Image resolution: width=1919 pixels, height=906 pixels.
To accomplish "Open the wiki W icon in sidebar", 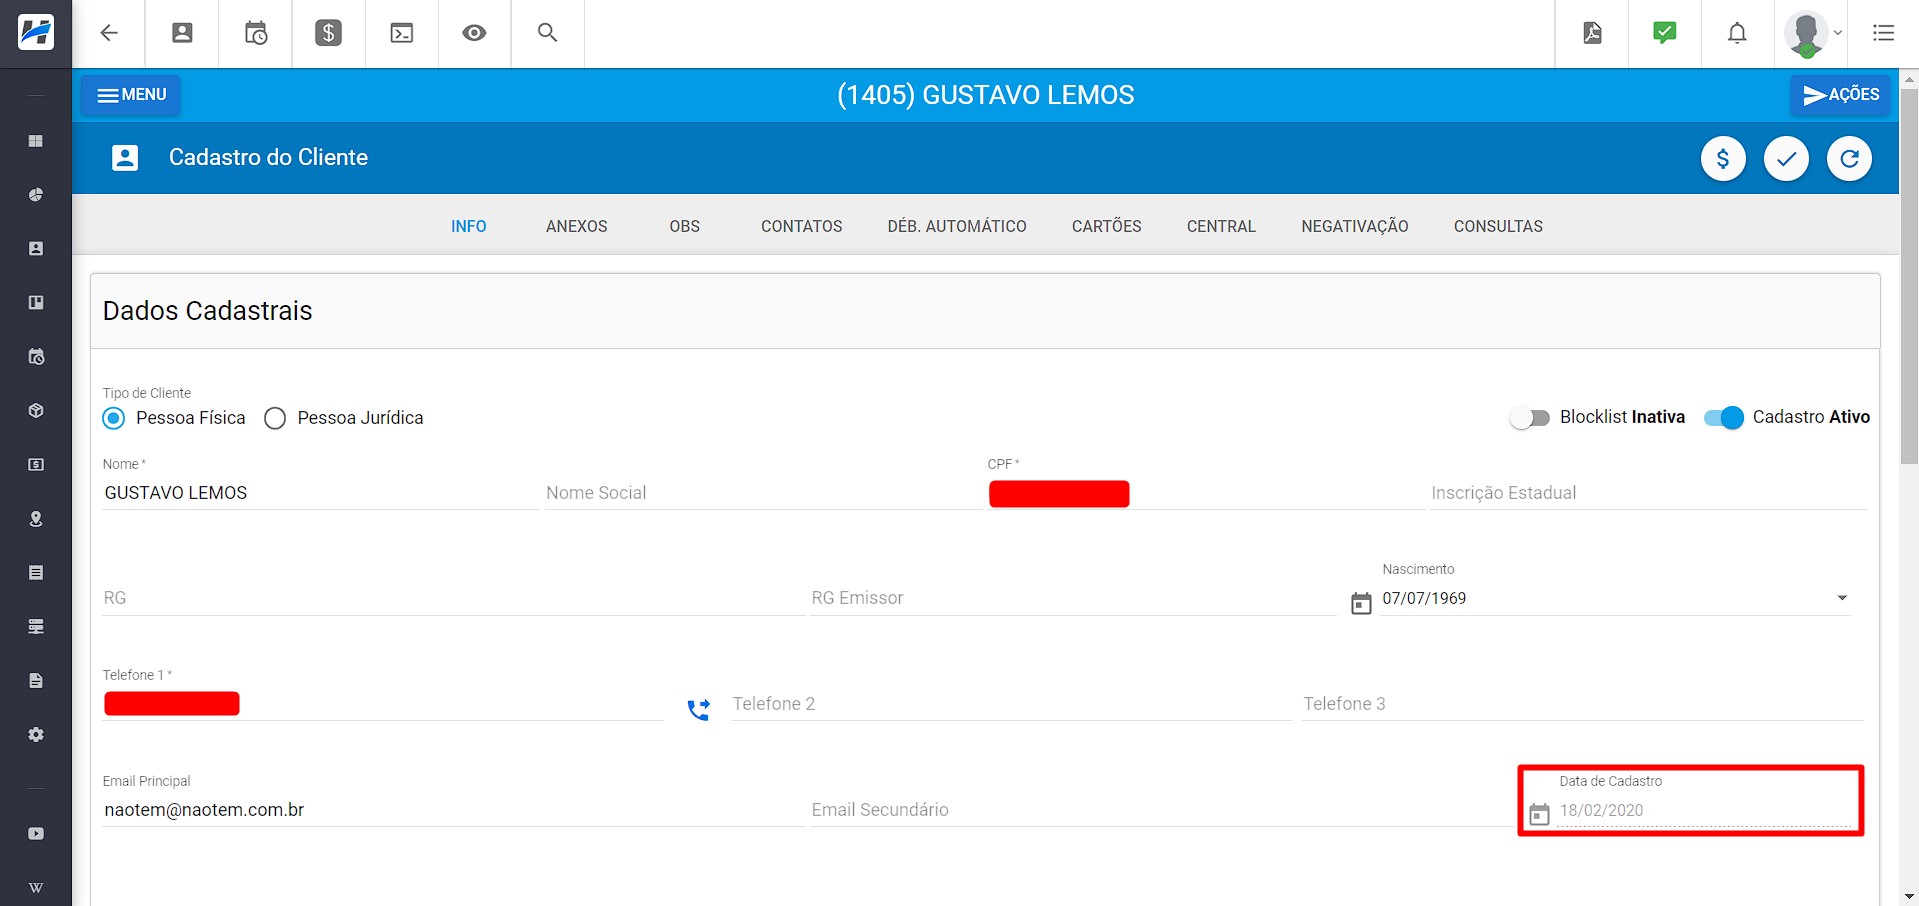I will point(36,888).
